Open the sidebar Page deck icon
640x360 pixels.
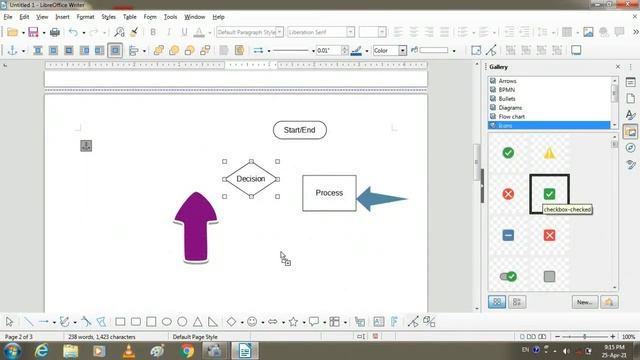coord(631,99)
